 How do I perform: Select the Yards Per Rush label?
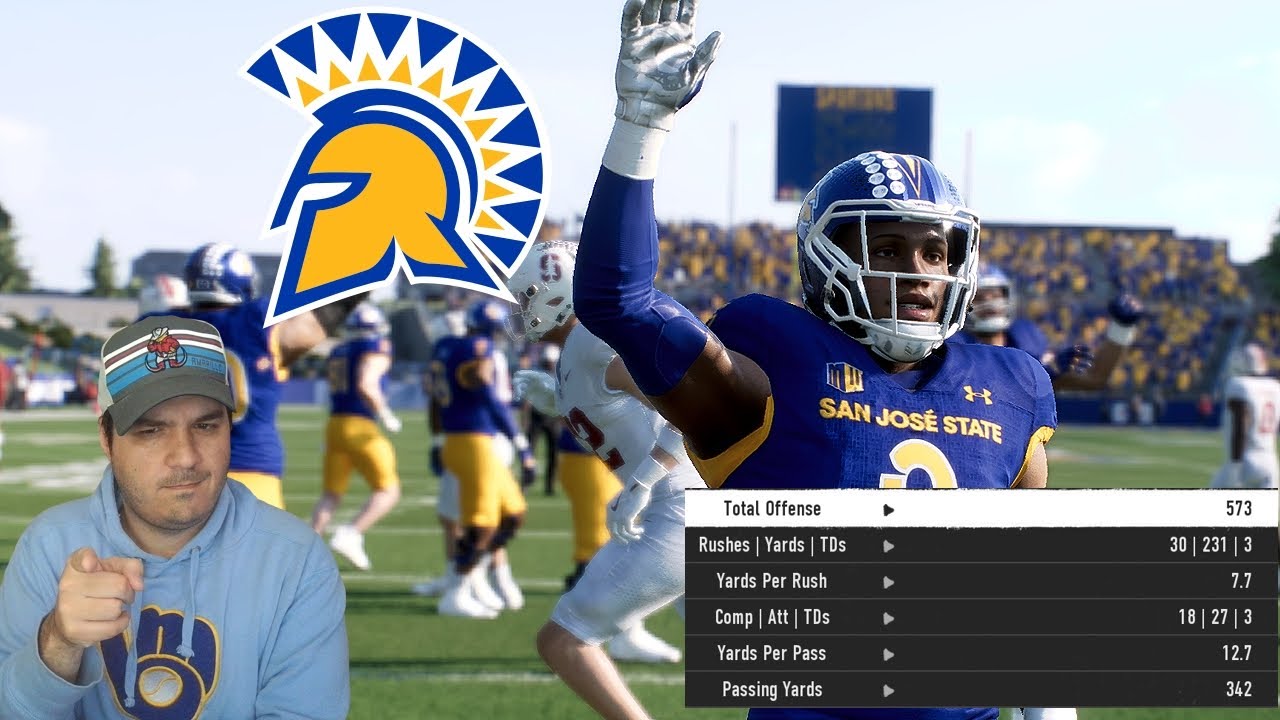771,581
